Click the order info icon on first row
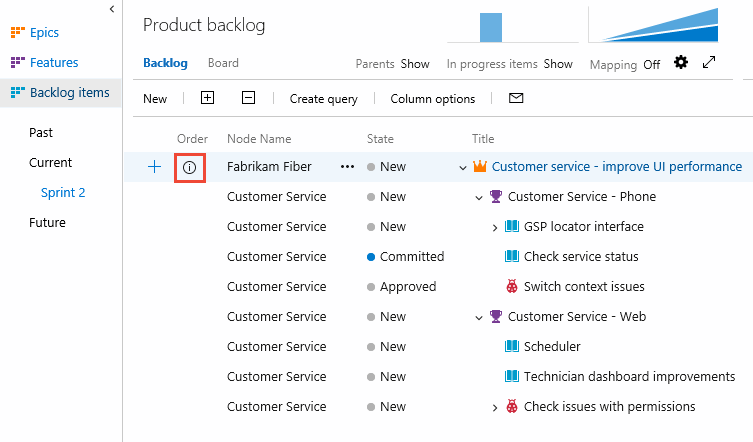The width and height of the screenshot is (753, 442). click(x=190, y=167)
